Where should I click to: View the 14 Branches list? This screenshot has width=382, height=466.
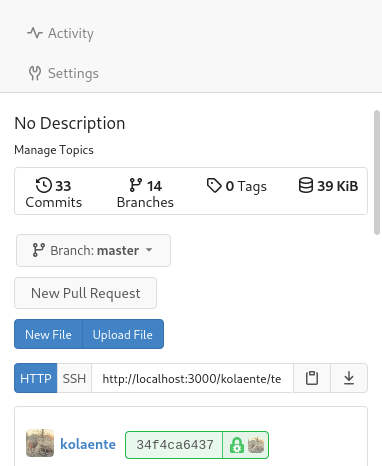pos(145,193)
